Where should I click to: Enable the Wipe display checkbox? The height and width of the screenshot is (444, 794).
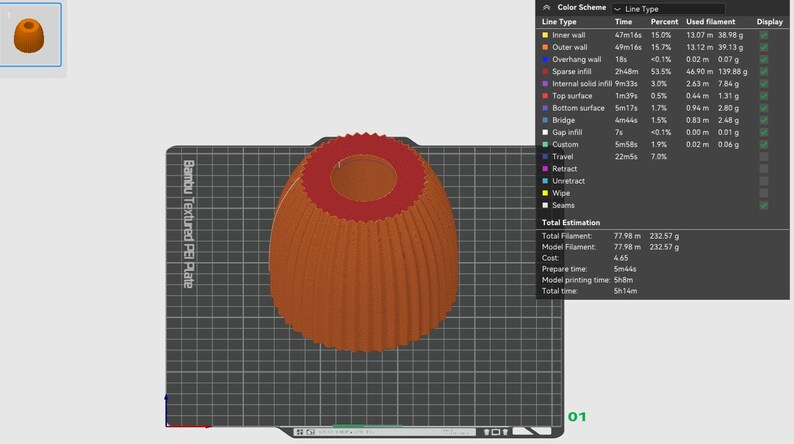[x=764, y=193]
